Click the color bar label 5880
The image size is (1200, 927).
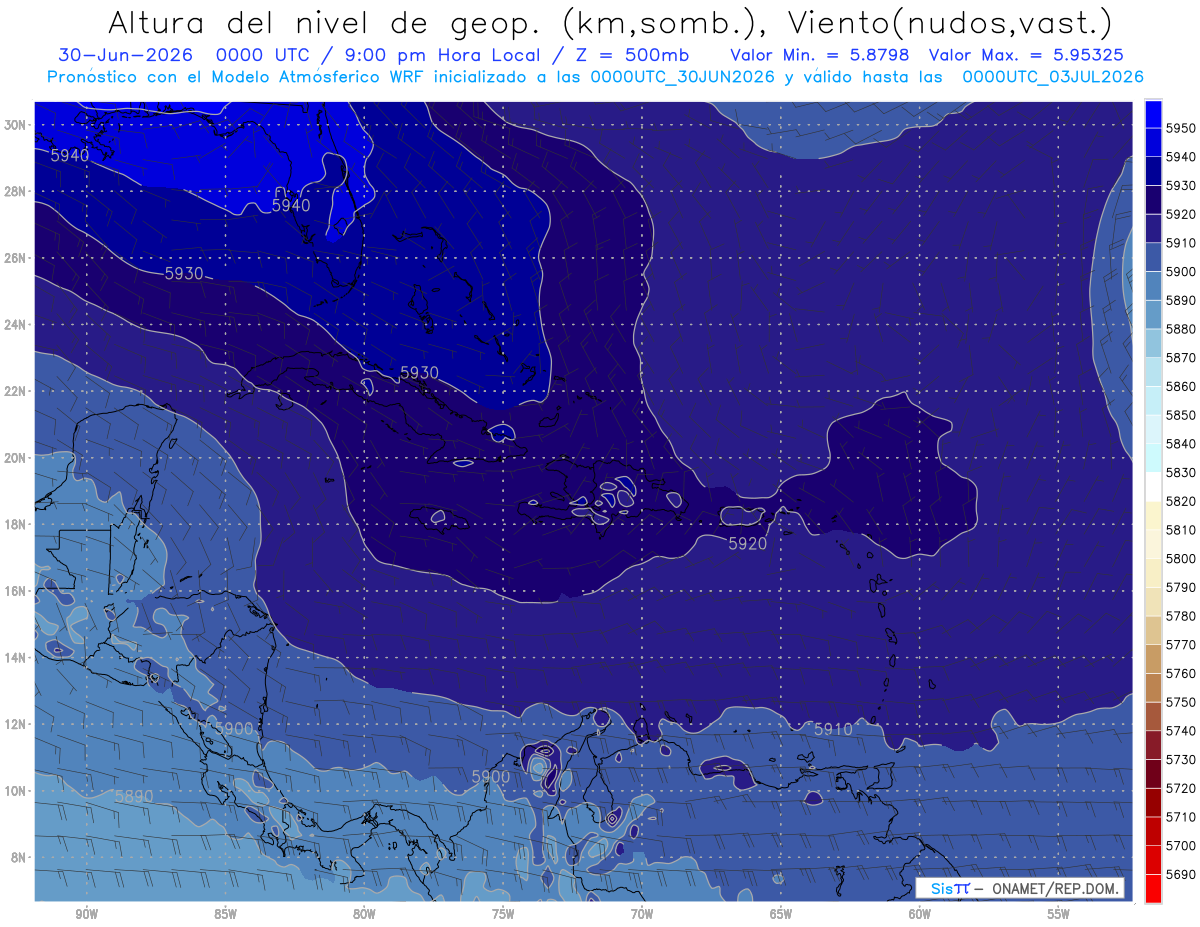(x=1181, y=328)
